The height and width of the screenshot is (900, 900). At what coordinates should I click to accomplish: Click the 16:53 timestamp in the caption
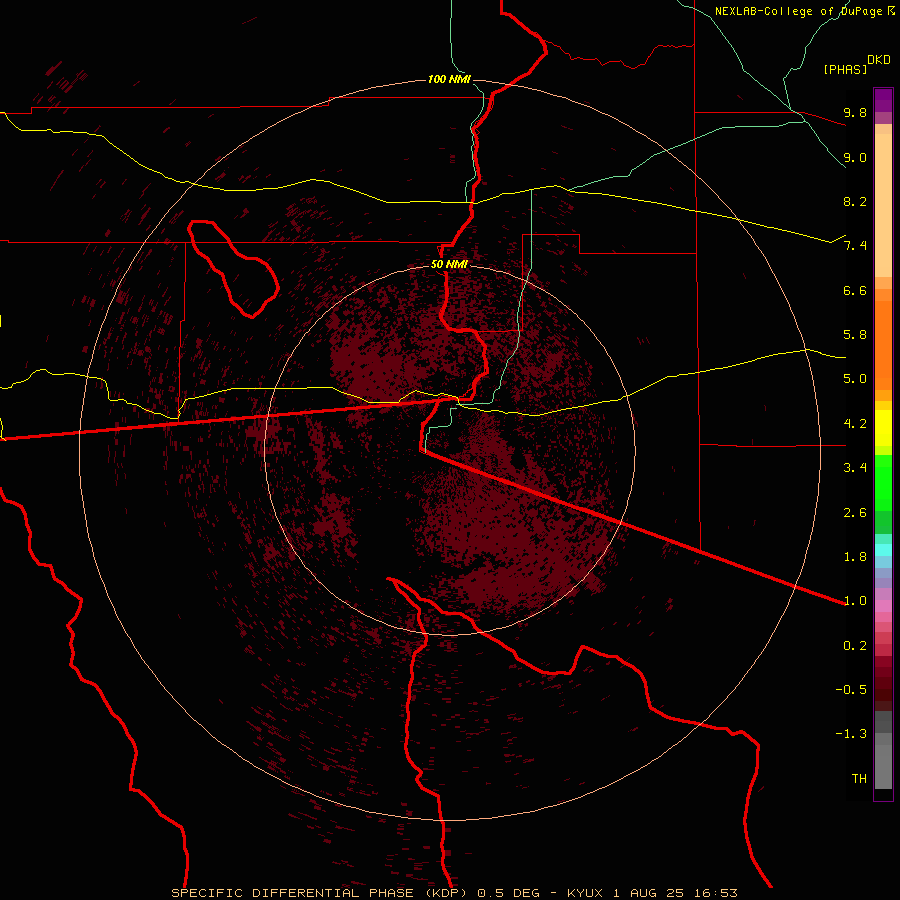tap(717, 893)
